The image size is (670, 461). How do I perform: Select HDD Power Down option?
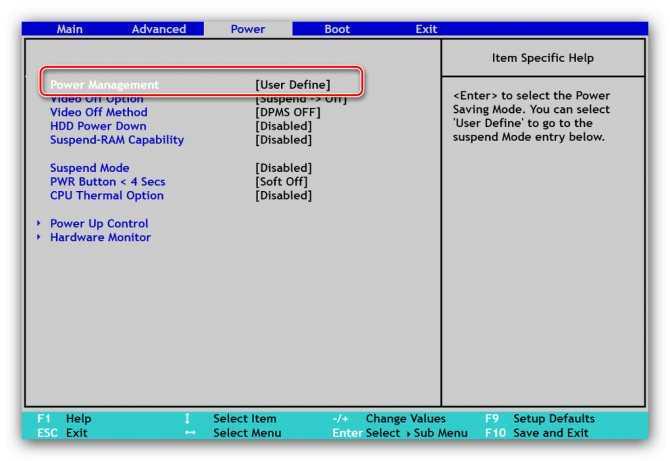(x=98, y=126)
